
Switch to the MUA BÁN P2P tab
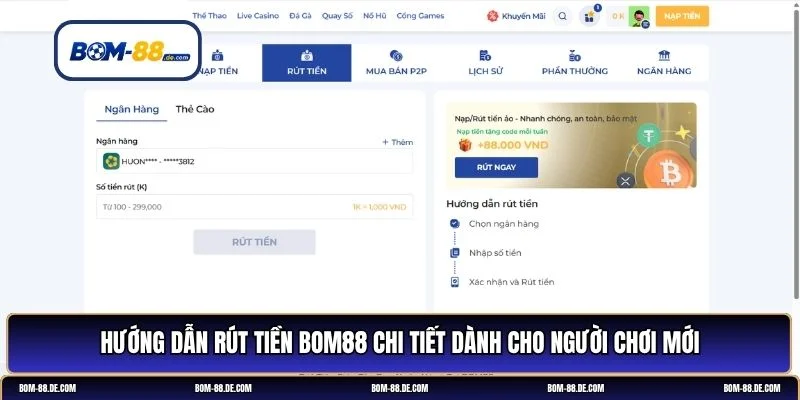coord(396,63)
